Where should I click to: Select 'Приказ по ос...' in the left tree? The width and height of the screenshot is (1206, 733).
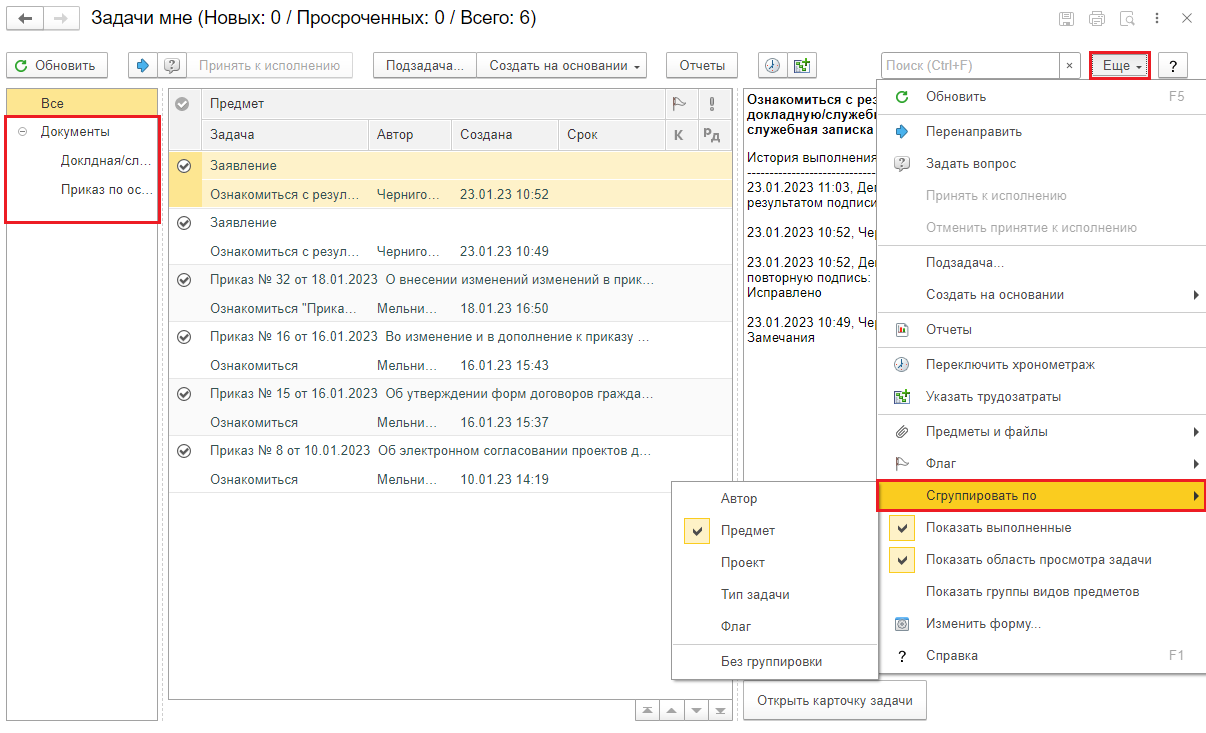pos(106,189)
